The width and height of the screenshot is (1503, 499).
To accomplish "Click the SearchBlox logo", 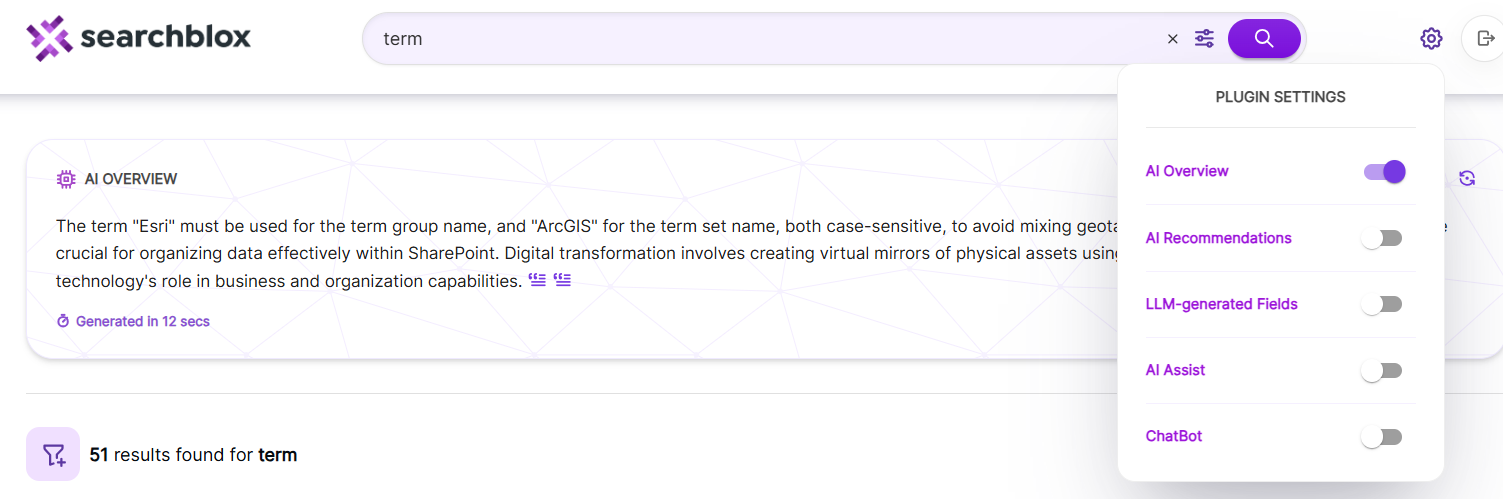I will (x=138, y=38).
